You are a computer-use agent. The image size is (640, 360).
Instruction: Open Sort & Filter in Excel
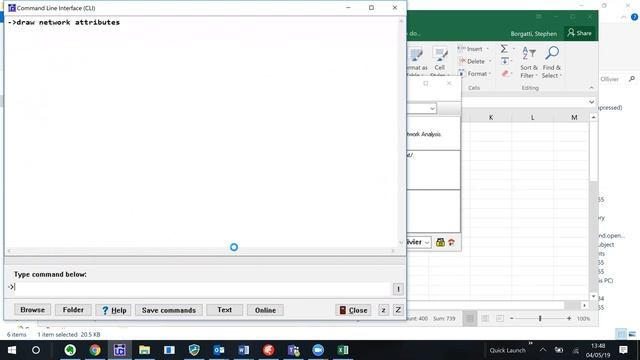click(x=529, y=62)
